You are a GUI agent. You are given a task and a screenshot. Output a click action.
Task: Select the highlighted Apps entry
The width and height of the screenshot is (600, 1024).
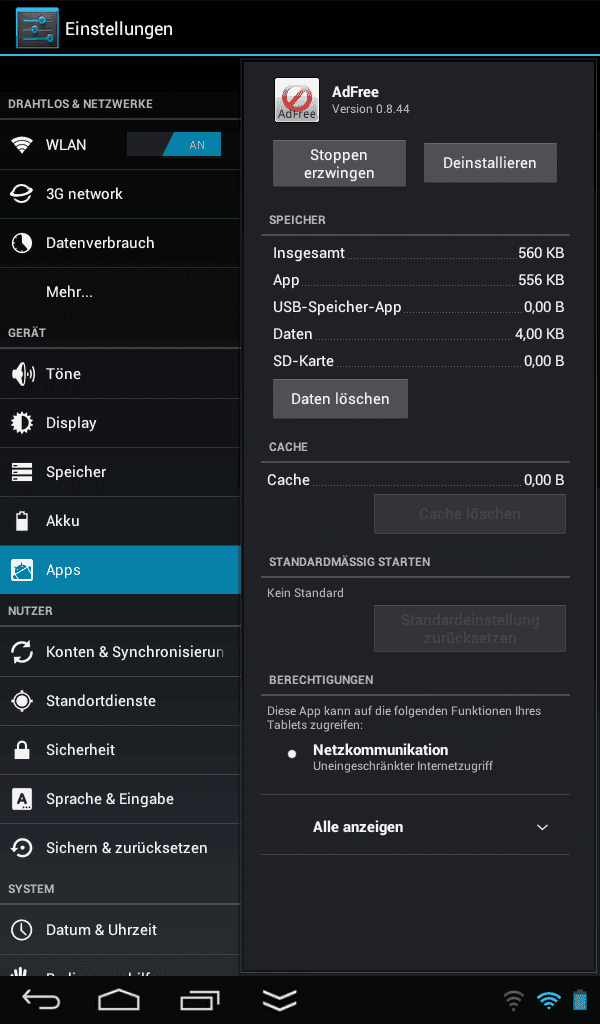pos(120,570)
